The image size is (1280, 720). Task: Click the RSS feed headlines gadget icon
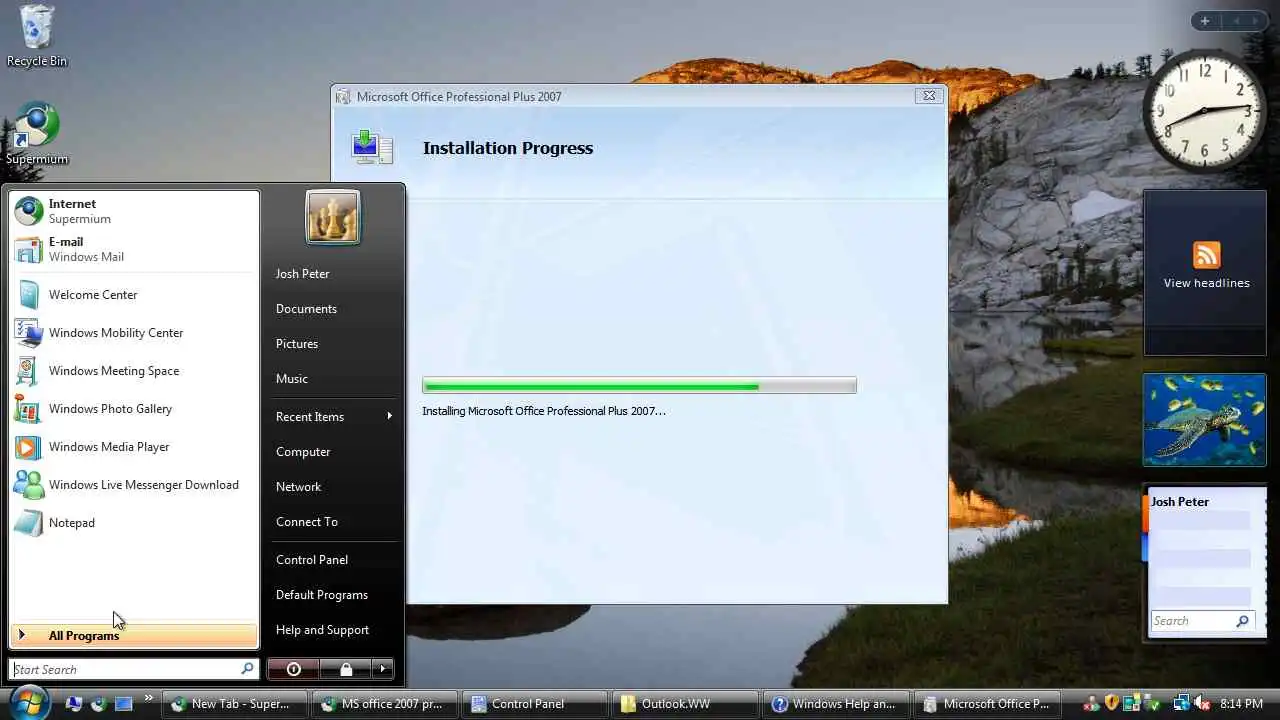point(1206,255)
